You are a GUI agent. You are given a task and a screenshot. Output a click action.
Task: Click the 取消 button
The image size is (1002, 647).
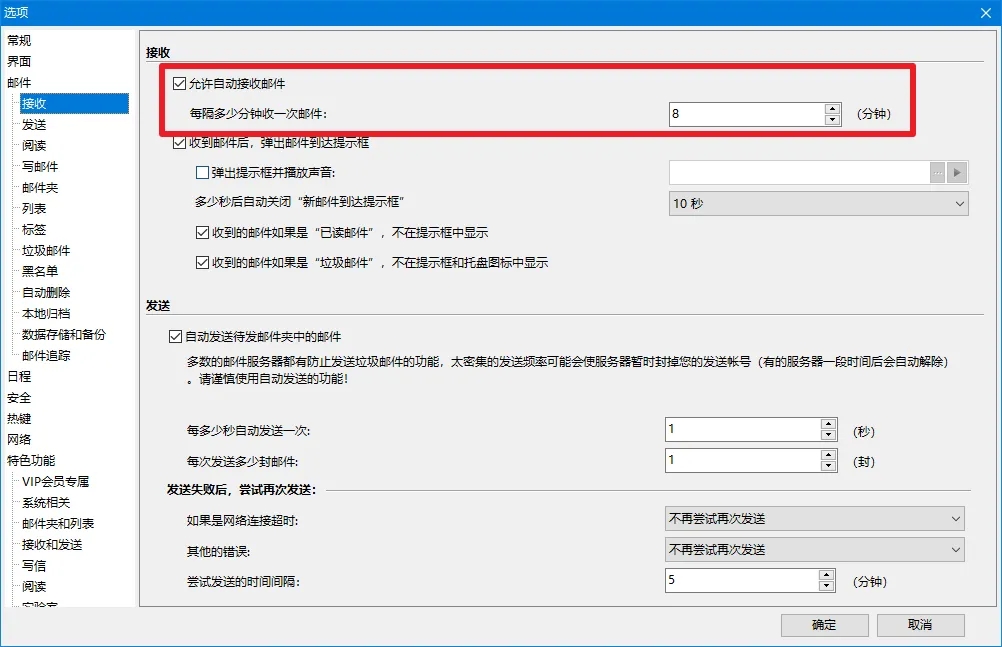(x=919, y=624)
